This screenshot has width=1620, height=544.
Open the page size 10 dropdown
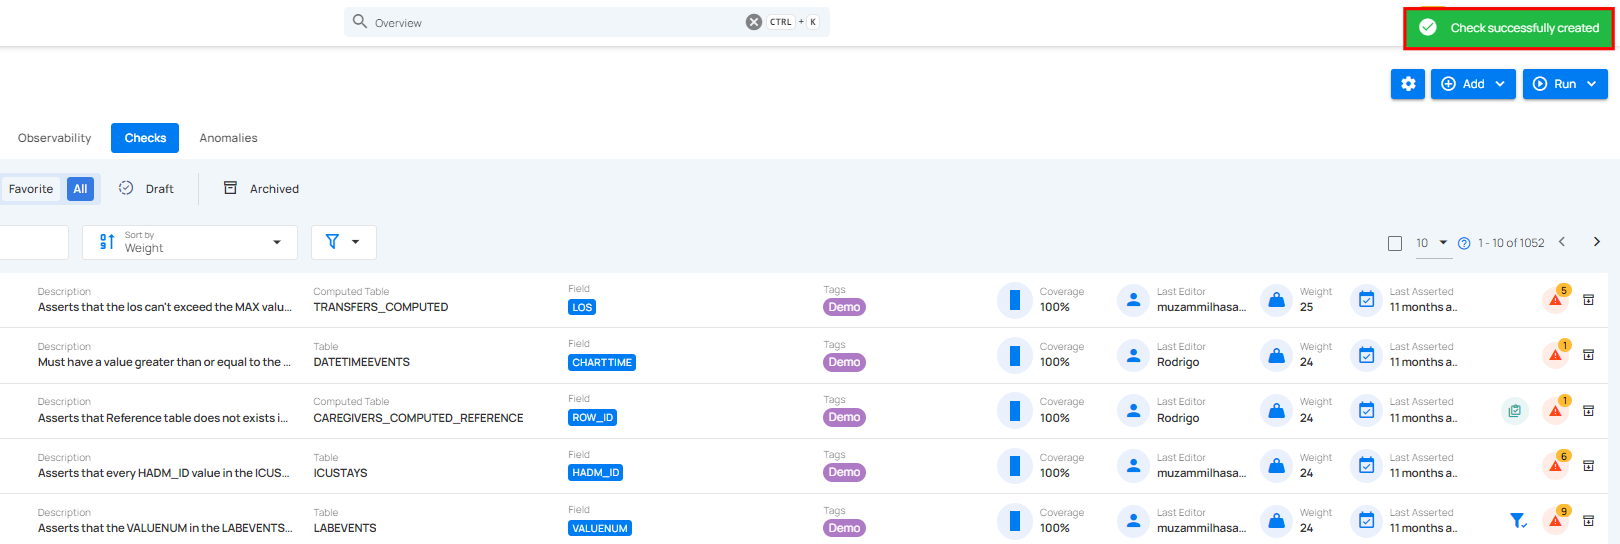[x=1431, y=243]
